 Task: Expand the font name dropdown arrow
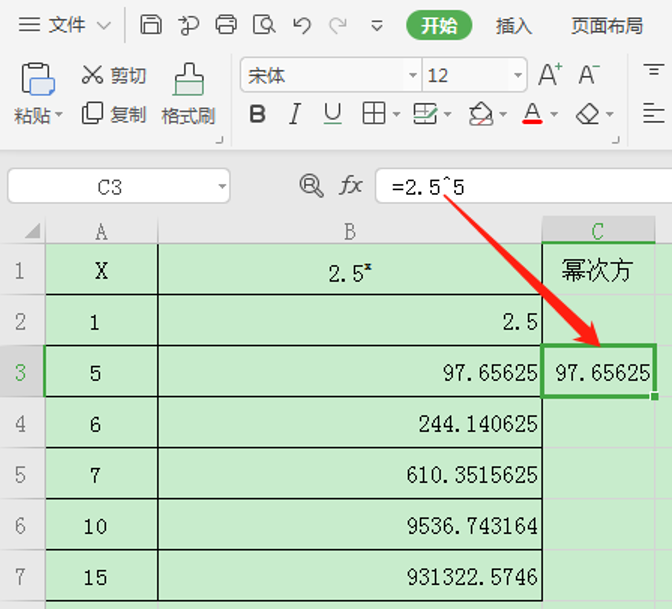pos(413,75)
